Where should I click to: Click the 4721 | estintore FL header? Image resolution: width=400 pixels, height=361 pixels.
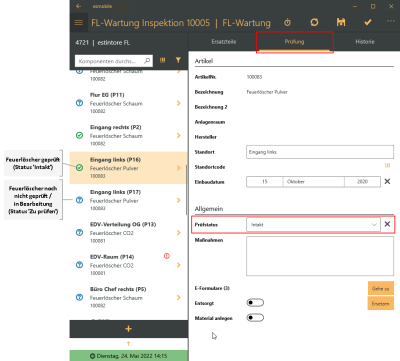click(103, 43)
